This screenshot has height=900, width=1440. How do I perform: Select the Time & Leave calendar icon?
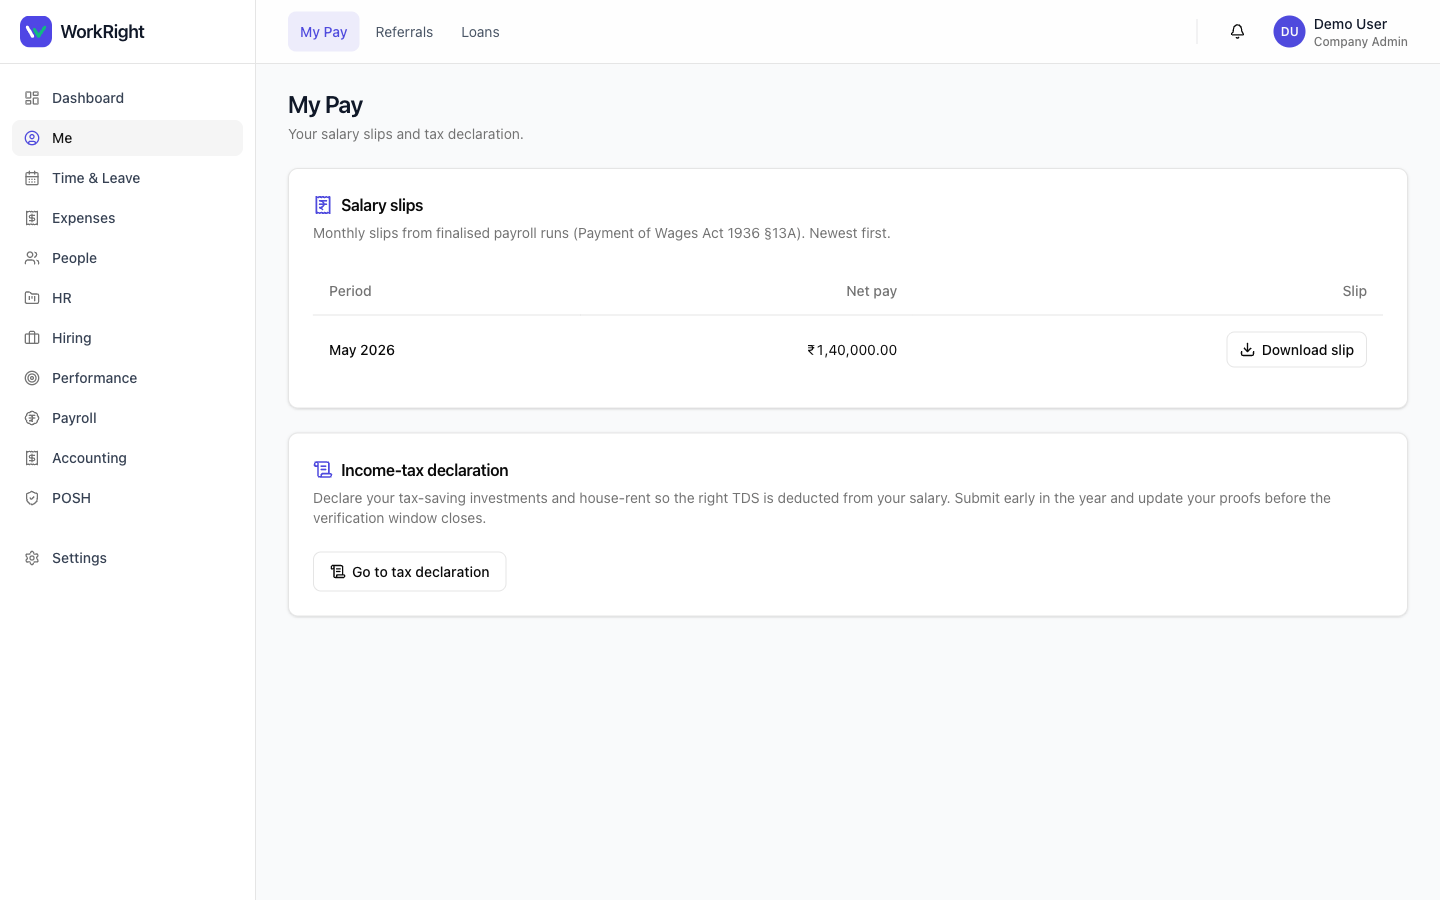click(32, 178)
